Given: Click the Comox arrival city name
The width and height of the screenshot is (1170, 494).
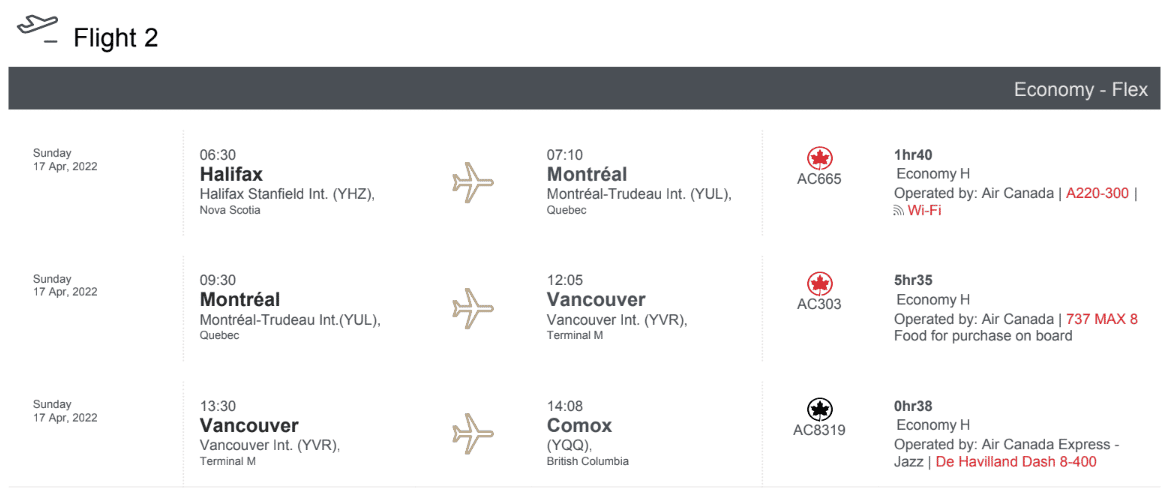Looking at the screenshot, I should 579,425.
